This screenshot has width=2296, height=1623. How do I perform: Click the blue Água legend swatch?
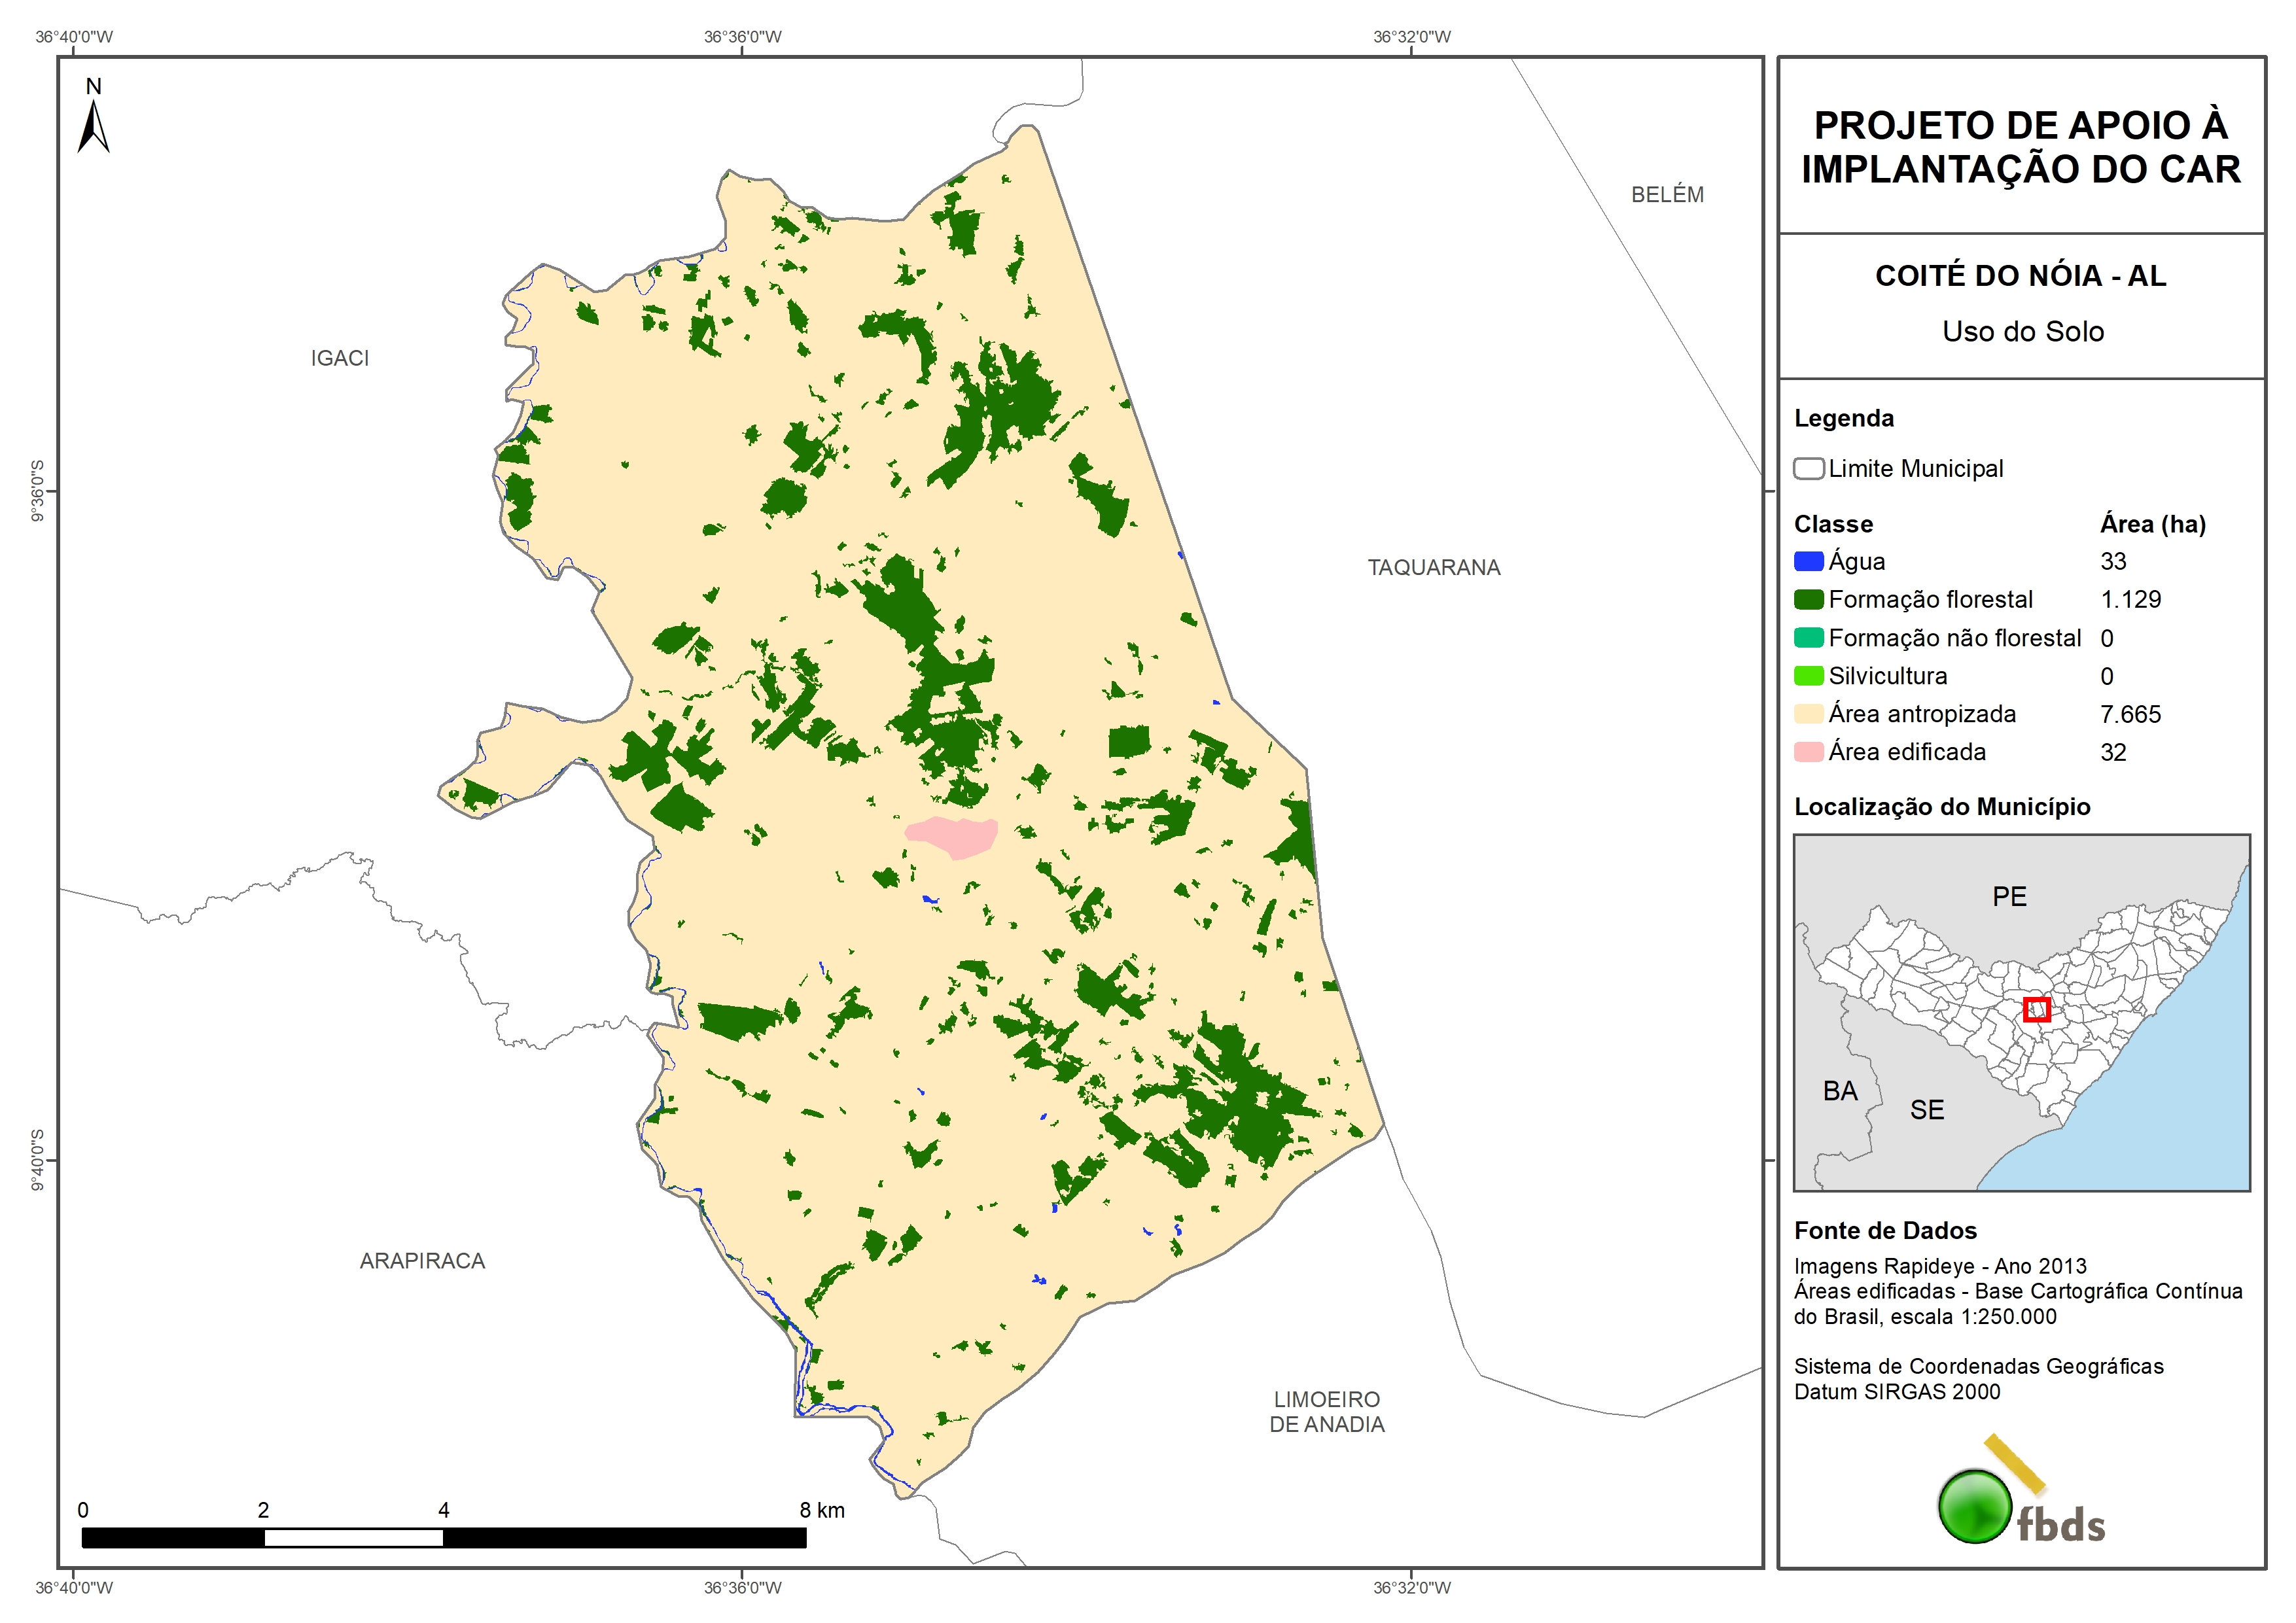click(1808, 561)
